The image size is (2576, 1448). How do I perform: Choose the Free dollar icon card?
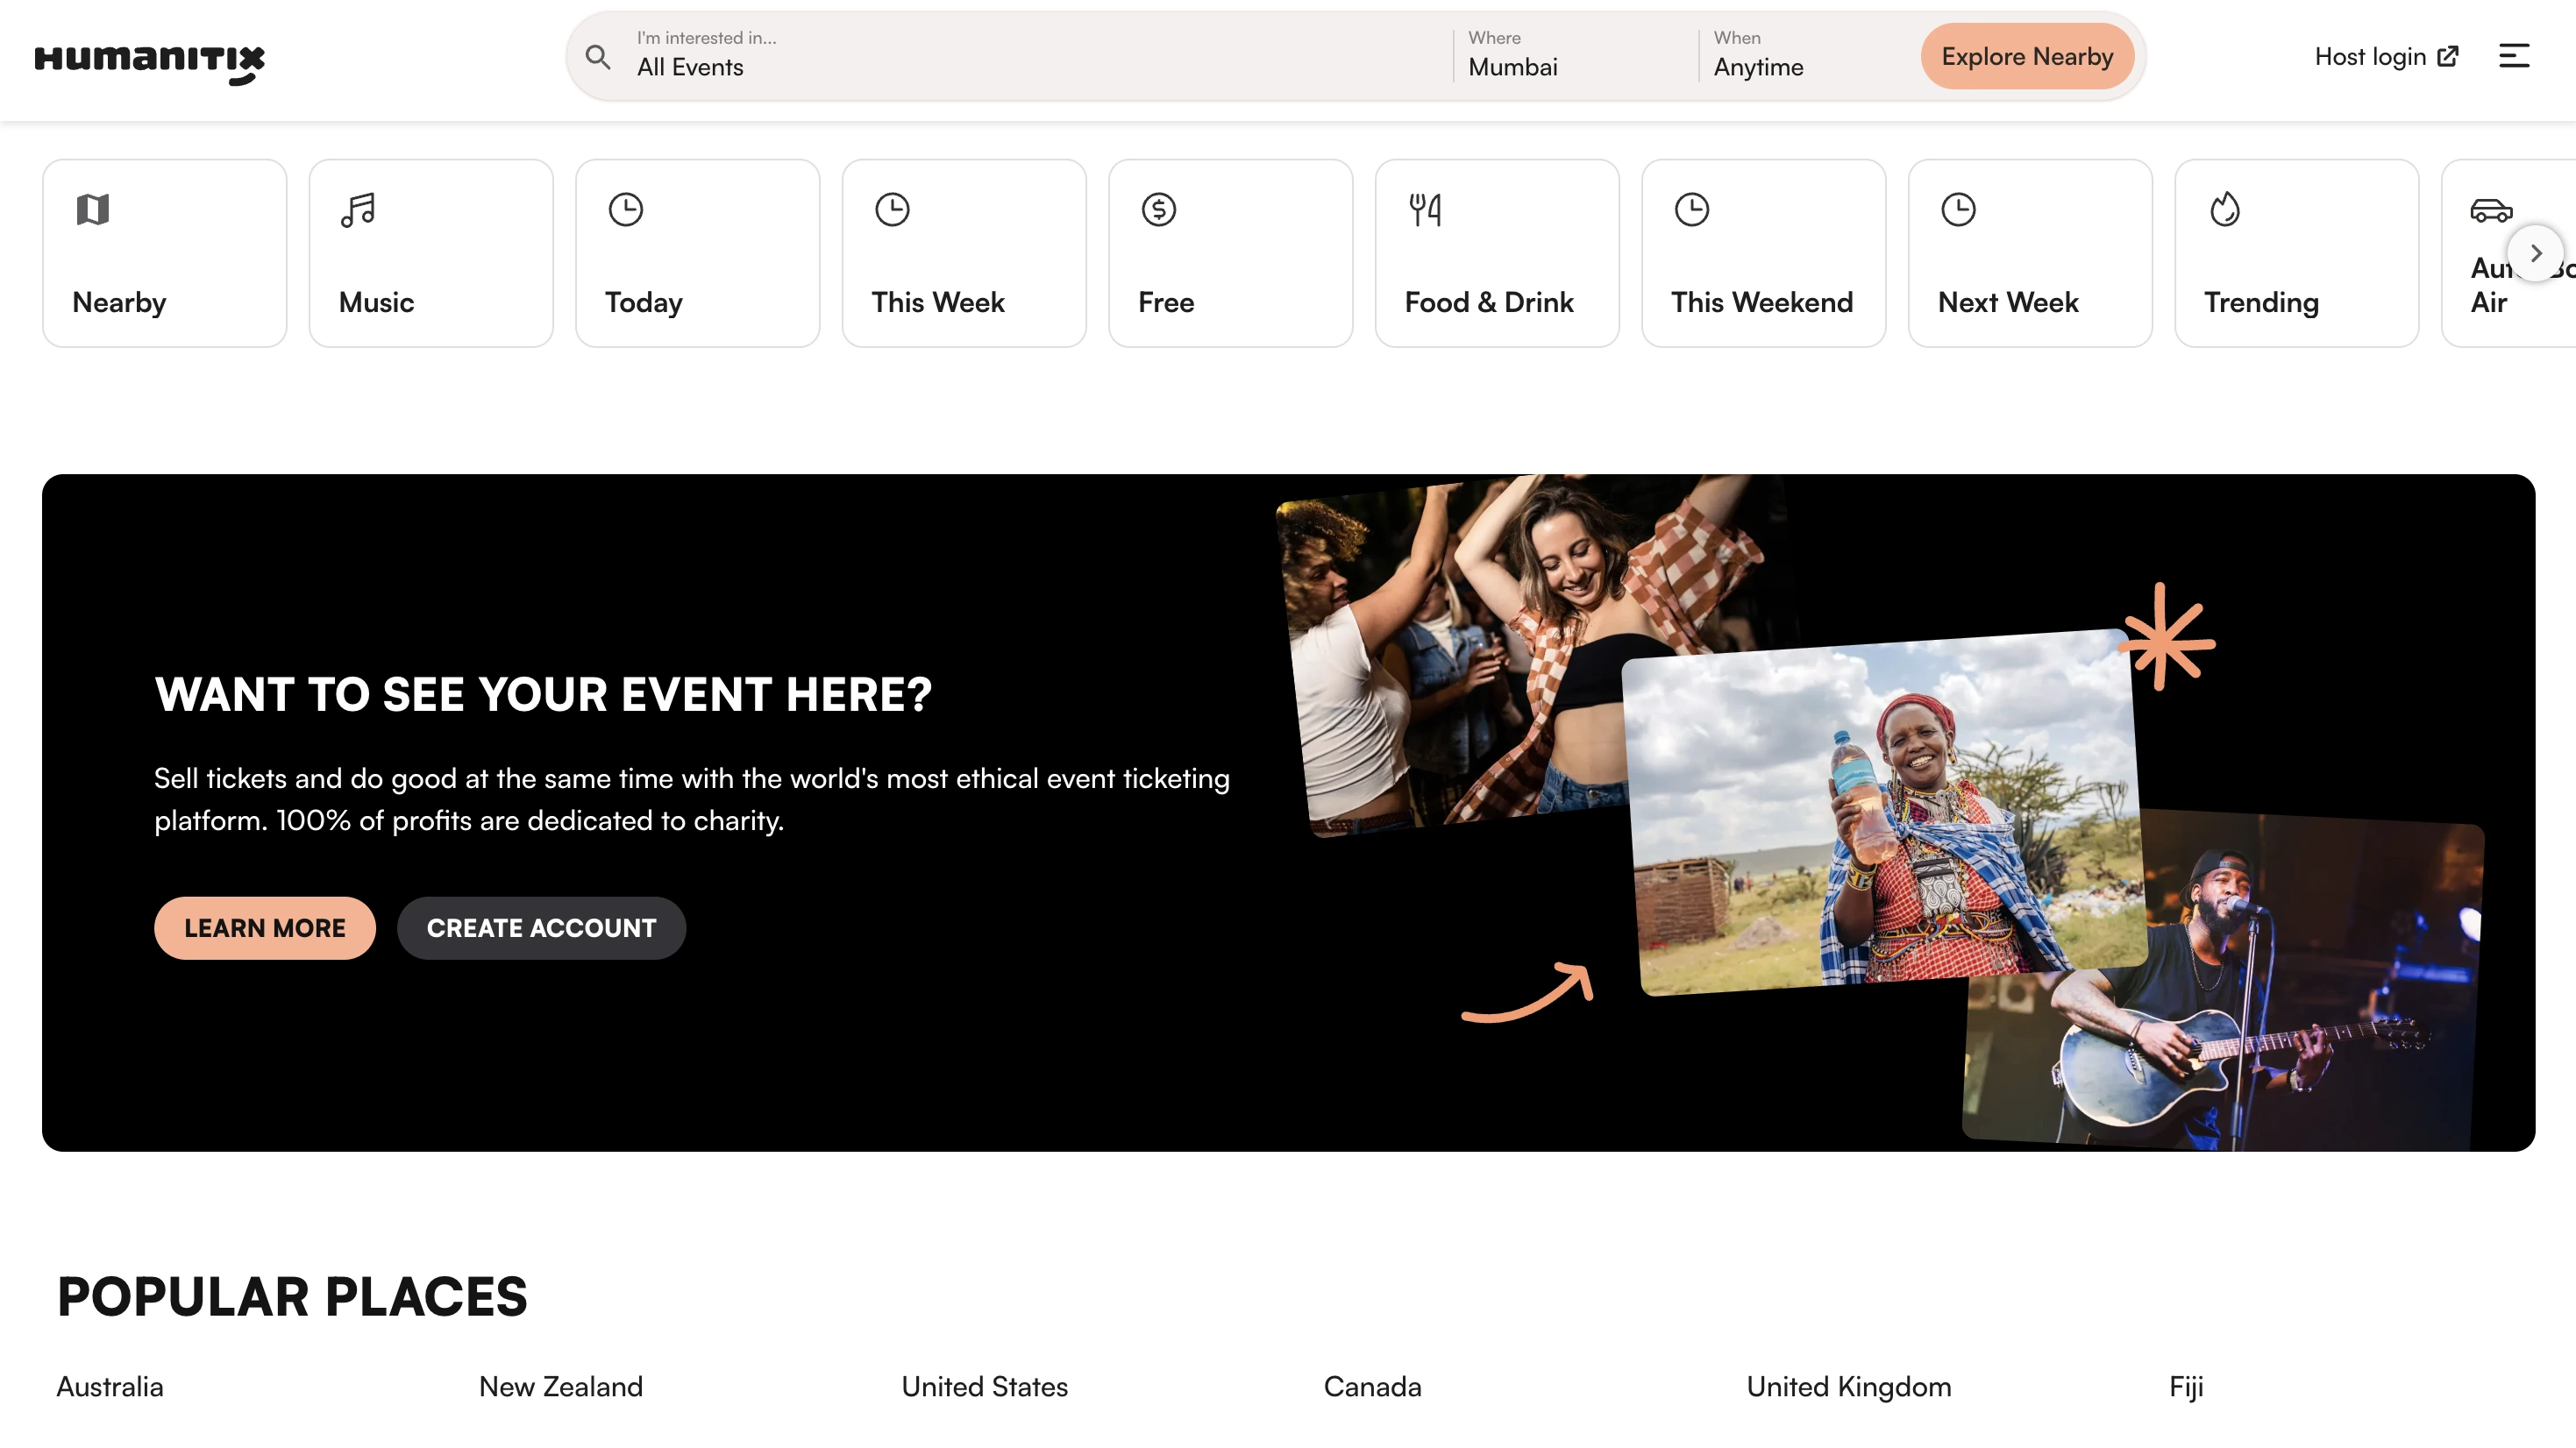pyautogui.click(x=1229, y=253)
